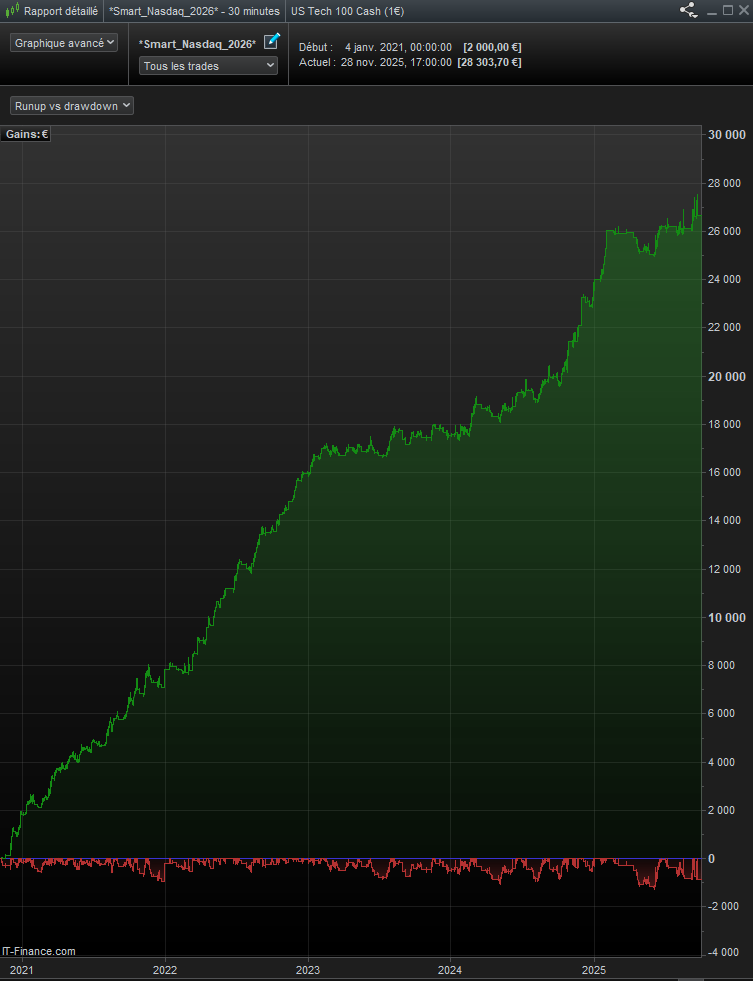This screenshot has width=753, height=981.
Task: Click the Gains: € label on chart
Action: tap(27, 134)
